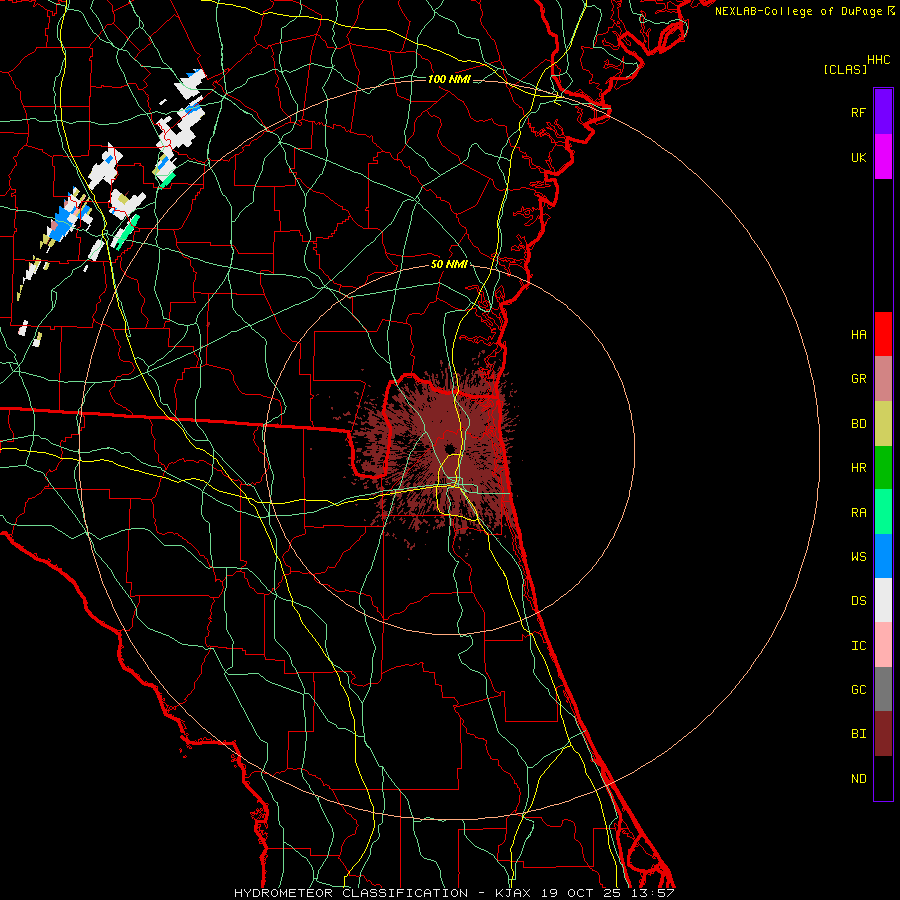Image resolution: width=900 pixels, height=900 pixels.
Task: Click the RA light green legend swatch
Action: (x=883, y=512)
